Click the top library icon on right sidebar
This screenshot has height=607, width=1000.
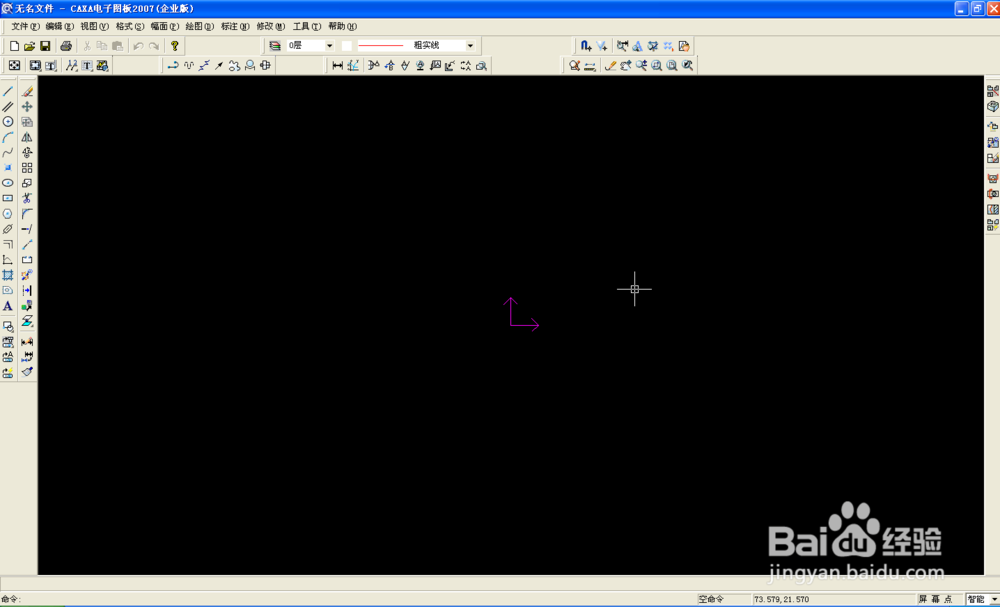pyautogui.click(x=992, y=92)
